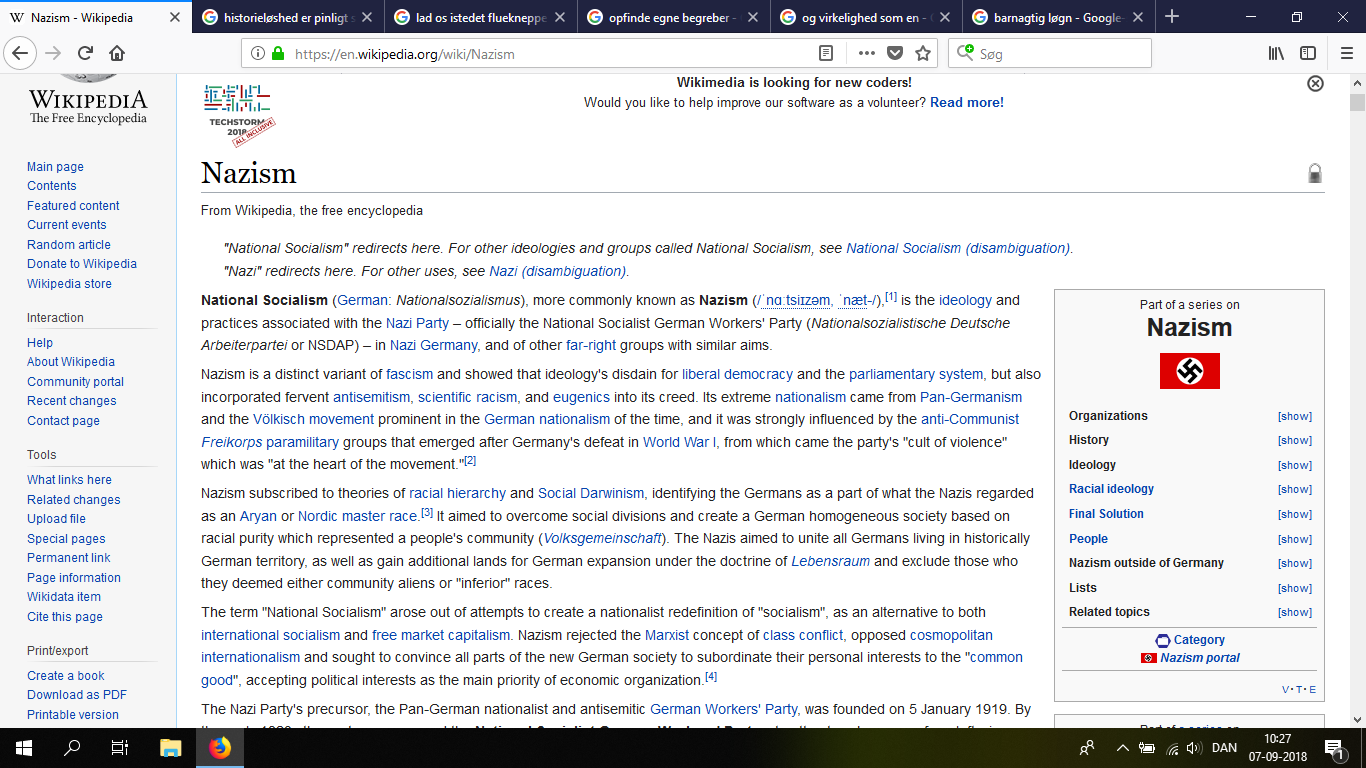Image resolution: width=1366 pixels, height=768 pixels.
Task: Save page to Pocket
Action: pyautogui.click(x=895, y=53)
